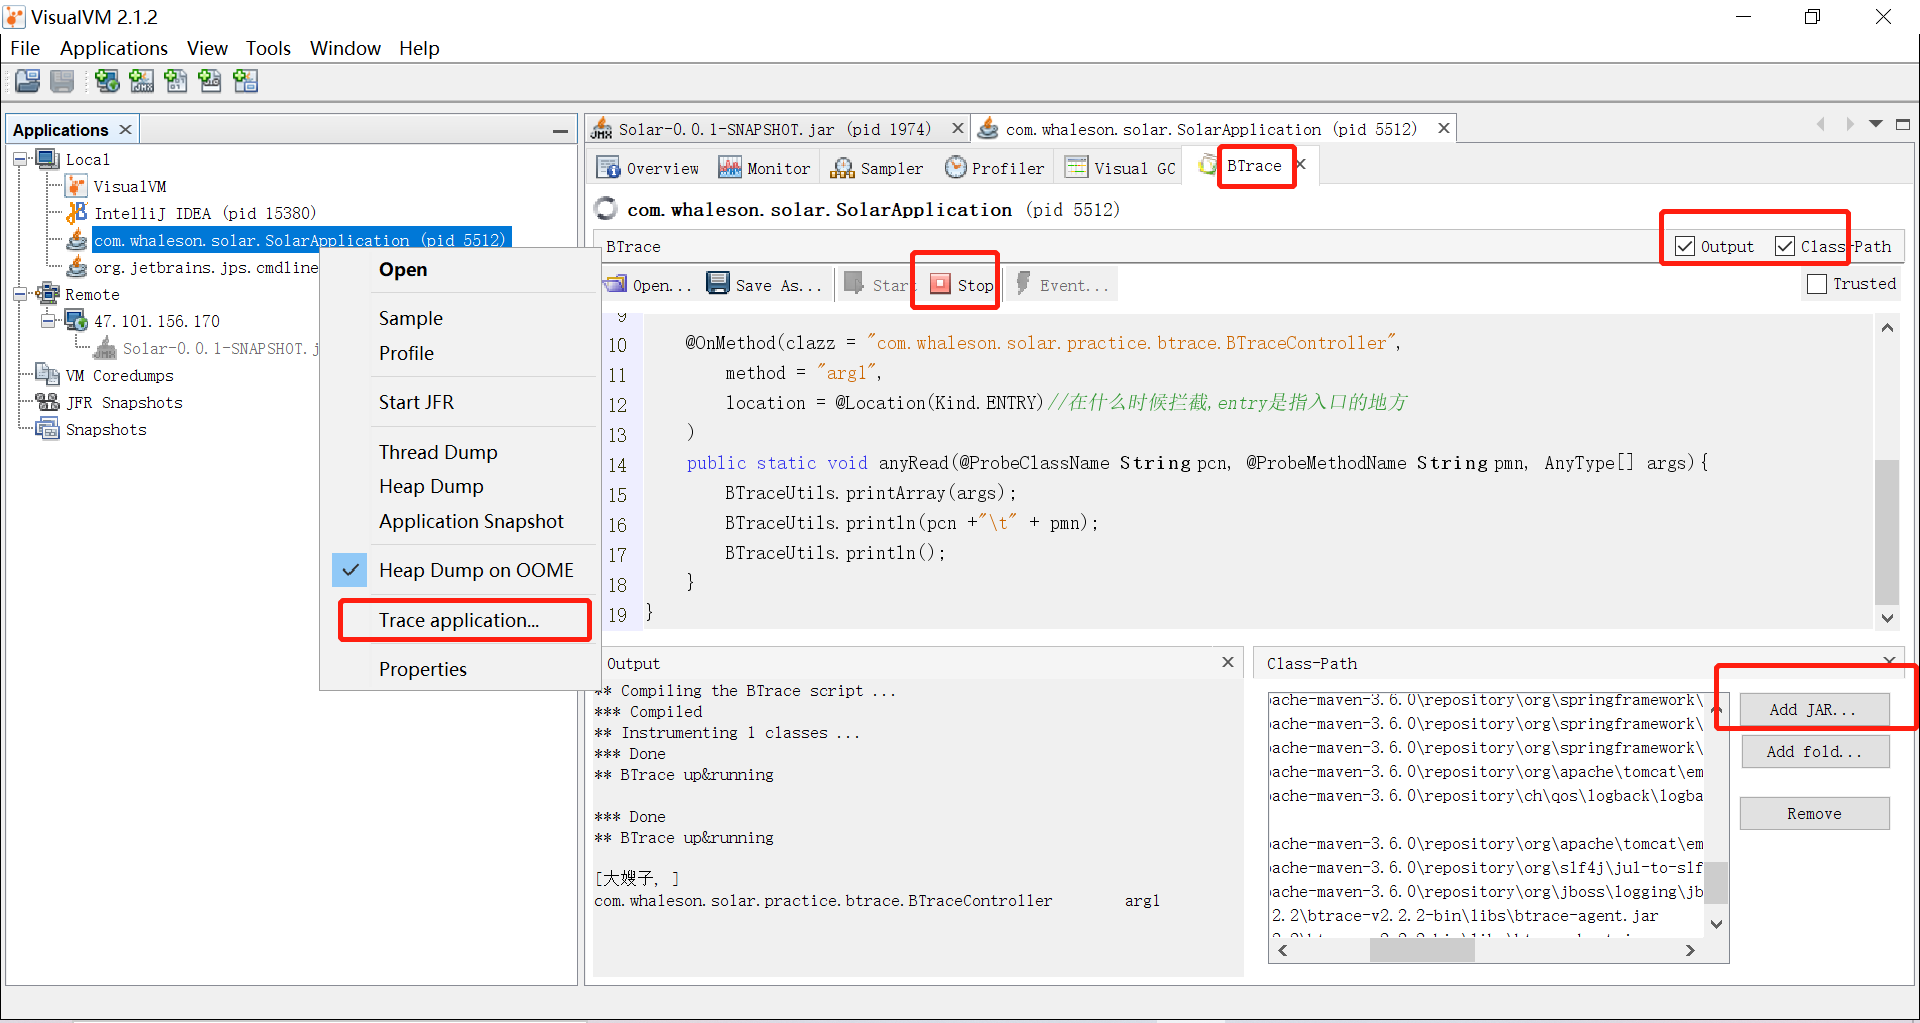Click the Add JMX Connection toolbar icon

(141, 81)
